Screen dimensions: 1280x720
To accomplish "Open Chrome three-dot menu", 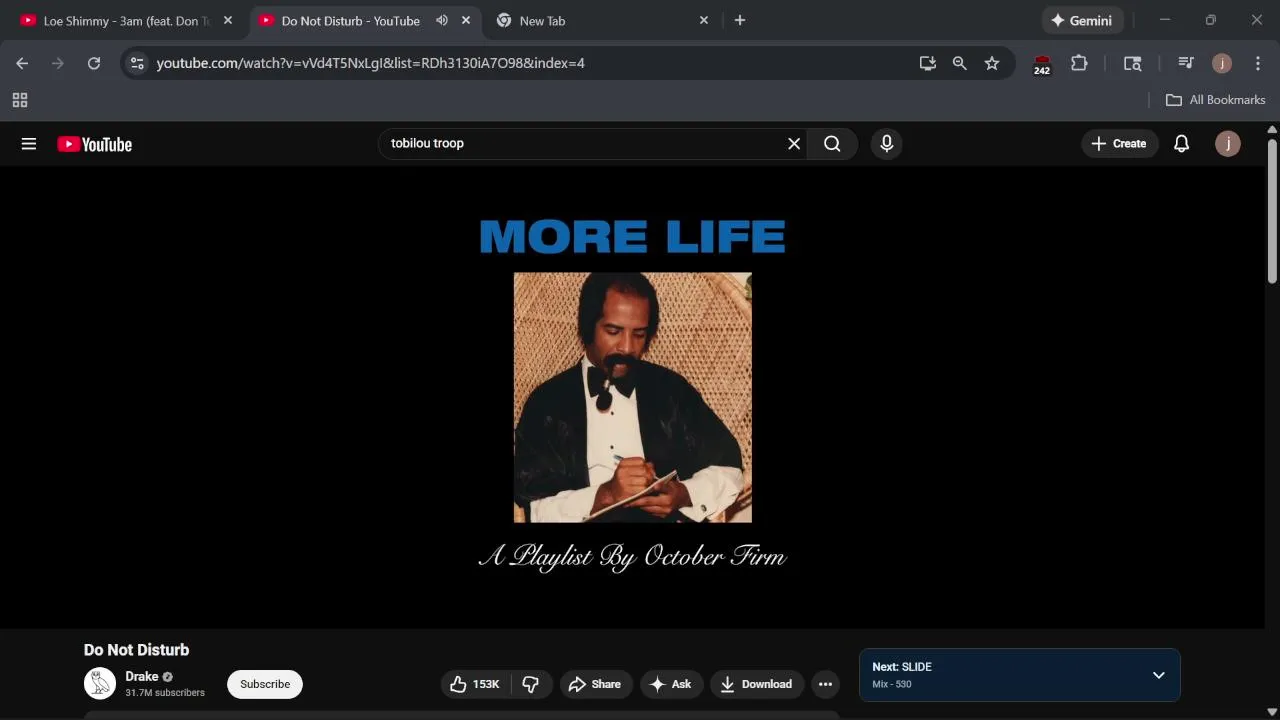I will coord(1258,63).
